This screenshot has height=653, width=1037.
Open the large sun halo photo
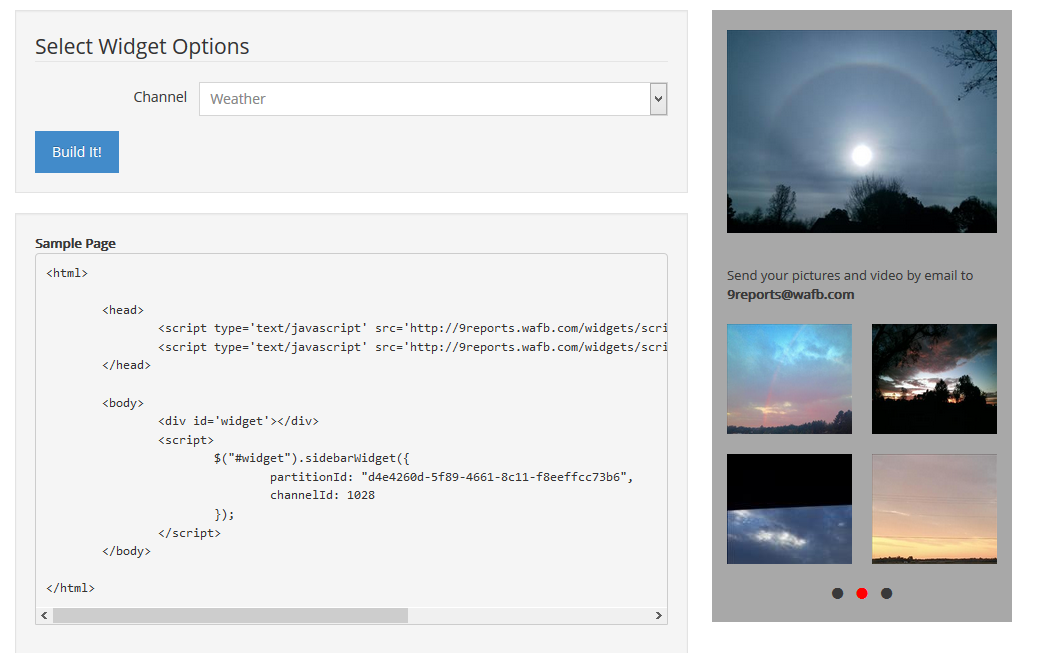pos(862,131)
